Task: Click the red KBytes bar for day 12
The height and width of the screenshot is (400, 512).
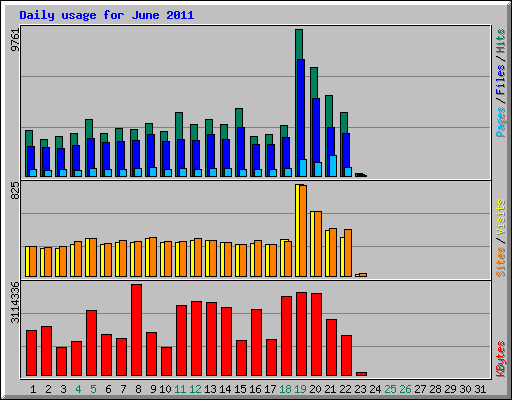Action: [x=196, y=339]
